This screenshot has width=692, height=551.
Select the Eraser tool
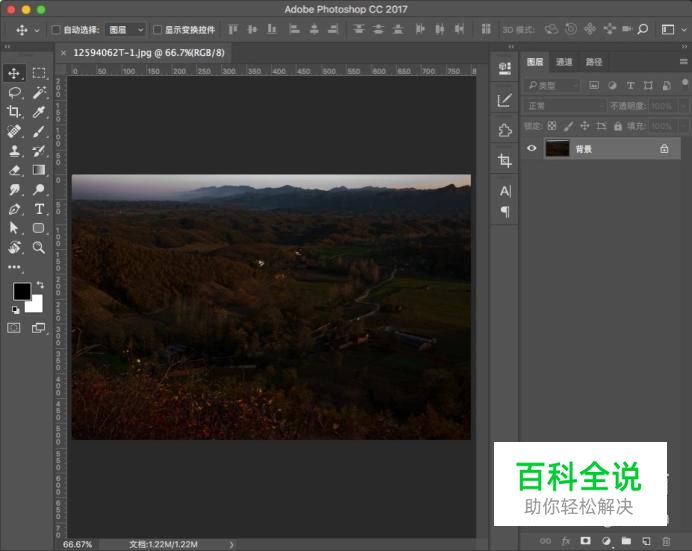(15, 170)
